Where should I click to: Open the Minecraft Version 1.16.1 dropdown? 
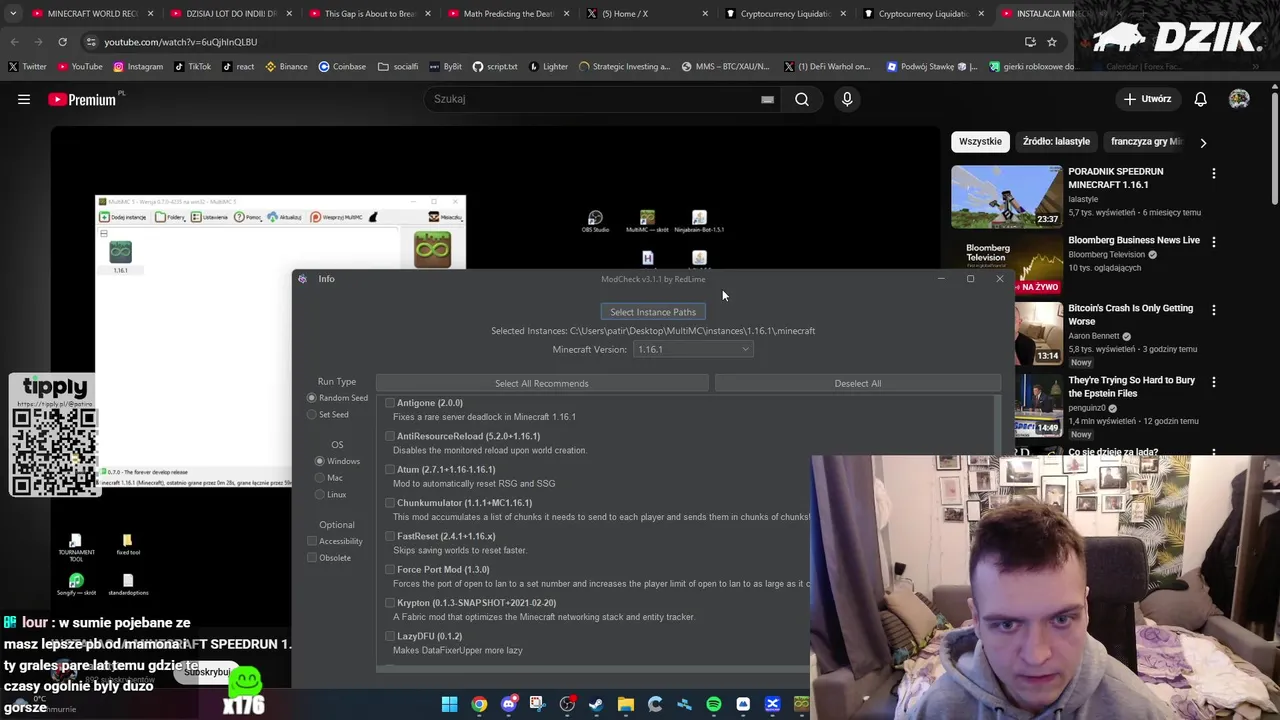[x=693, y=350]
